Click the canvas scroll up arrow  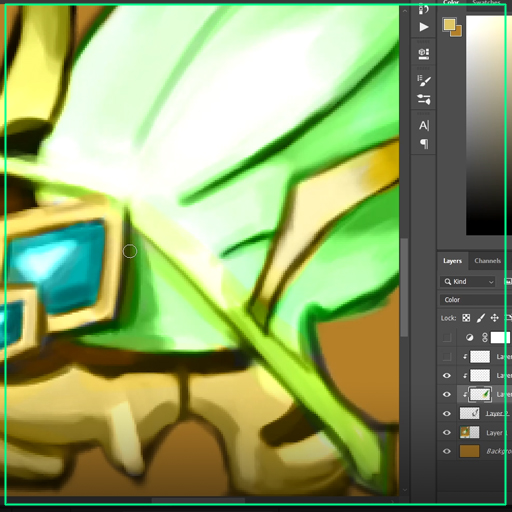tap(404, 11)
